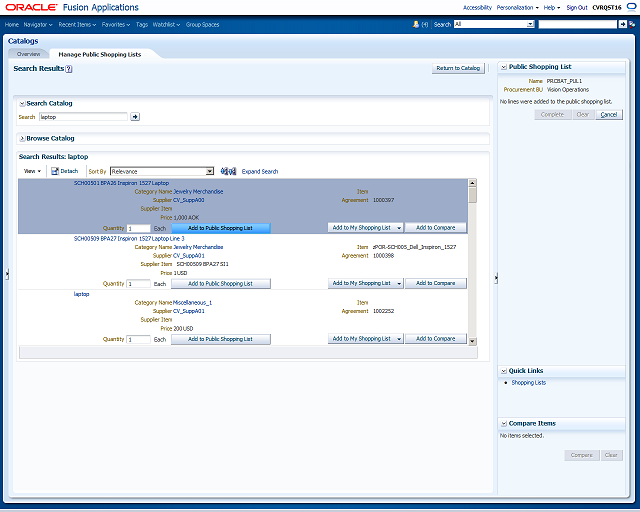Screen dimensions: 640x512
Task: Click the Oracle chat bubble icon
Action: pos(631,7)
